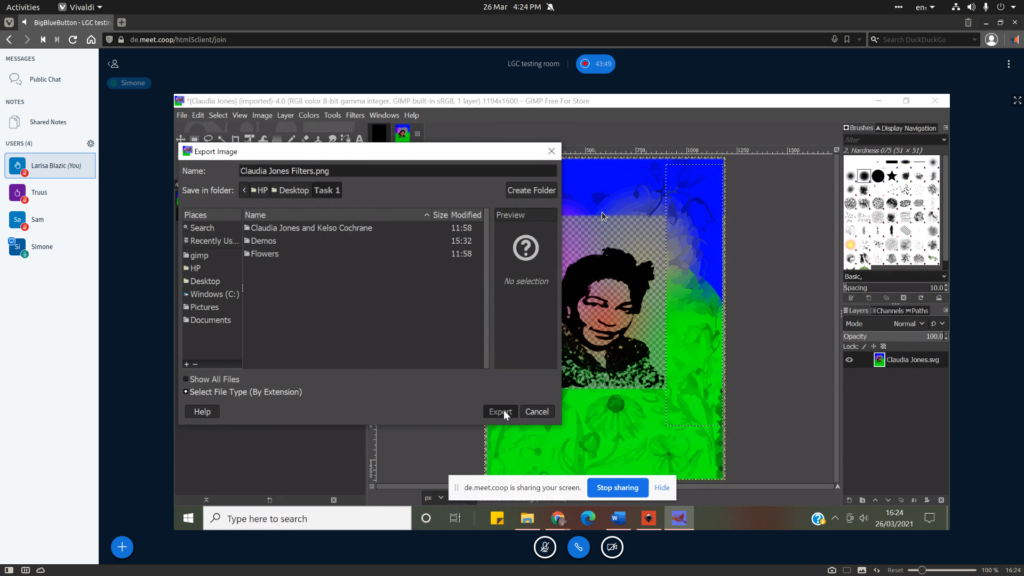Open the layer Mode dropdown showing Normal

point(909,324)
